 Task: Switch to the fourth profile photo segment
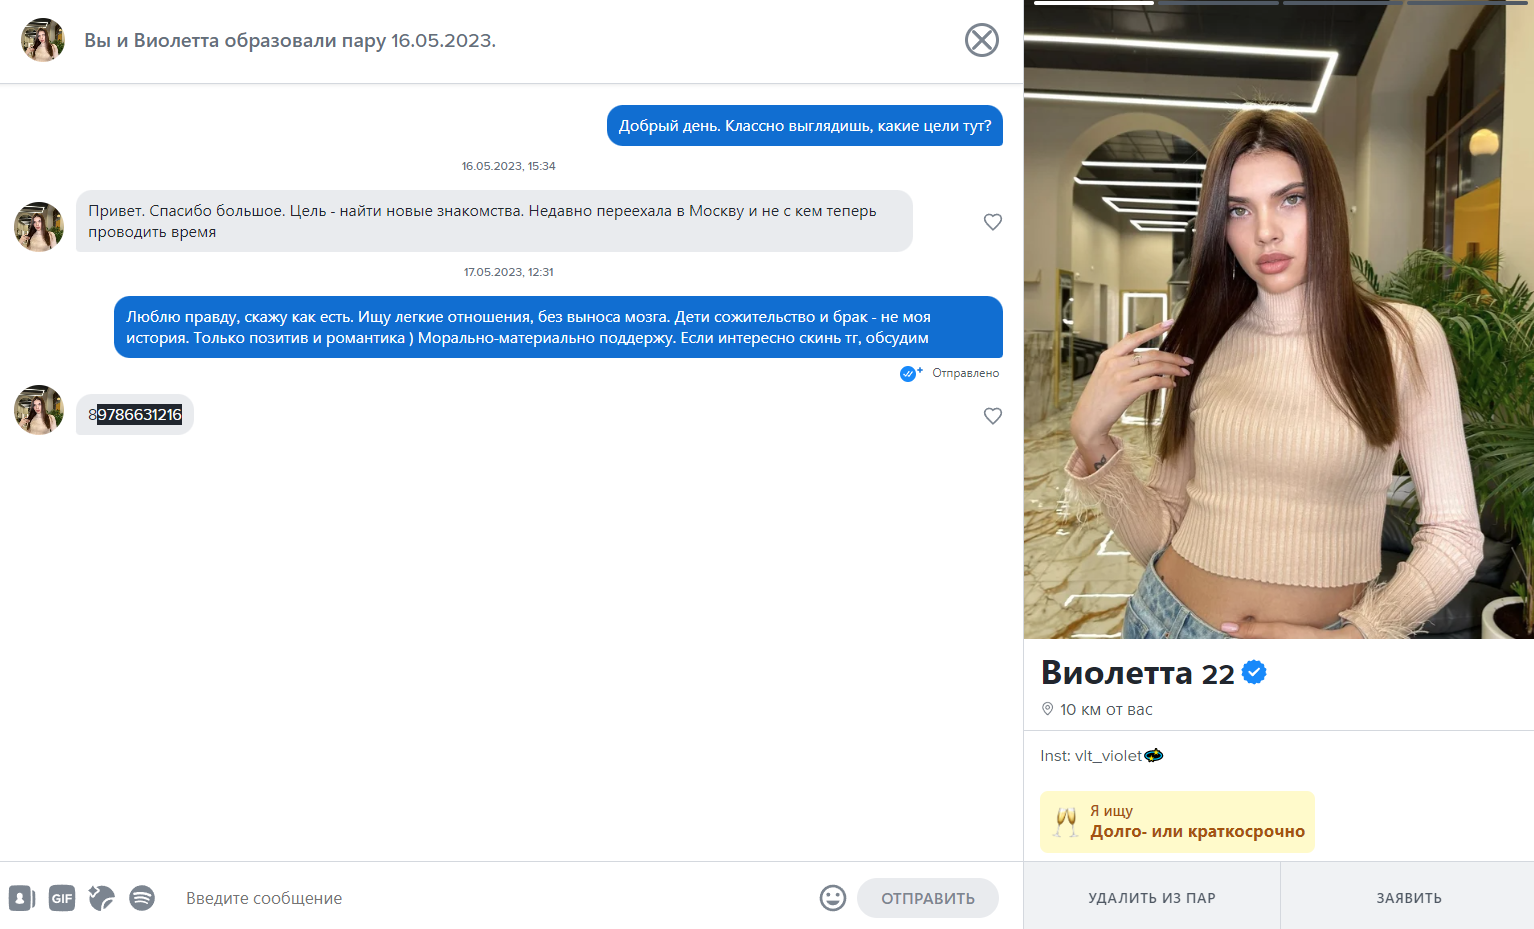pos(1467,3)
